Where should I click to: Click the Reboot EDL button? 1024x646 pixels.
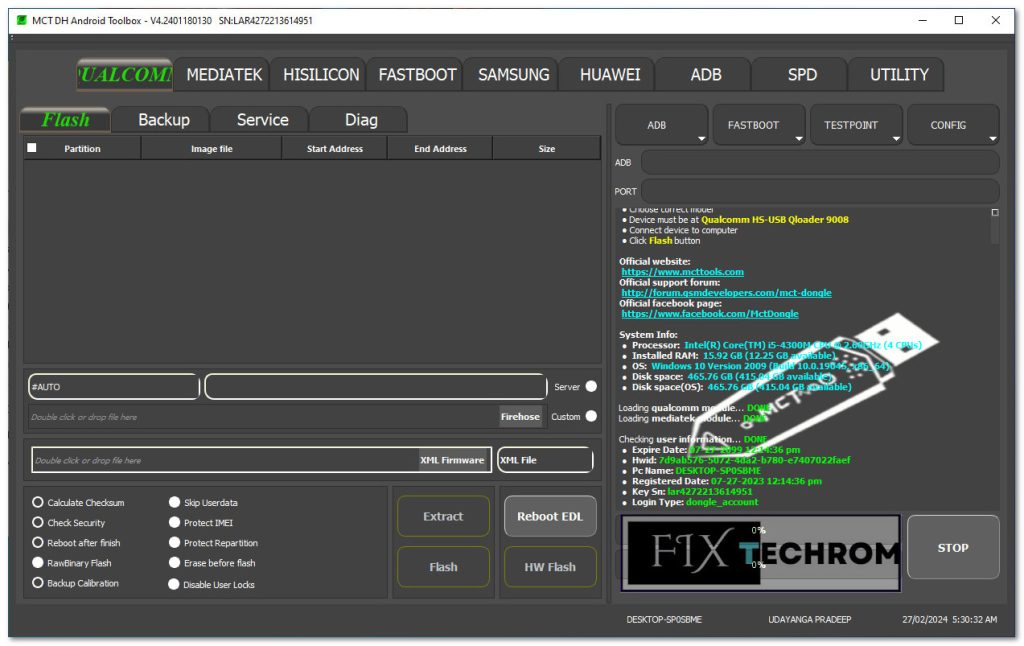coord(550,517)
